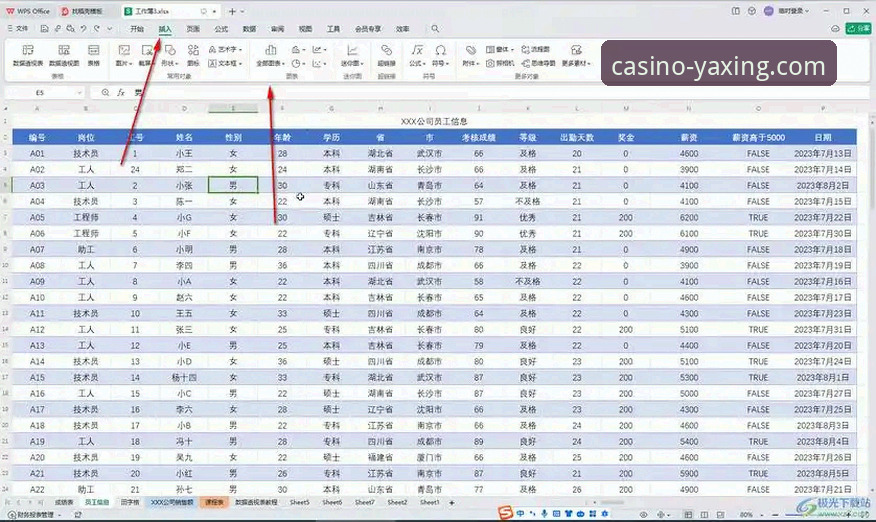
Task: Open All Charts (全部图表) button
Action: click(270, 55)
